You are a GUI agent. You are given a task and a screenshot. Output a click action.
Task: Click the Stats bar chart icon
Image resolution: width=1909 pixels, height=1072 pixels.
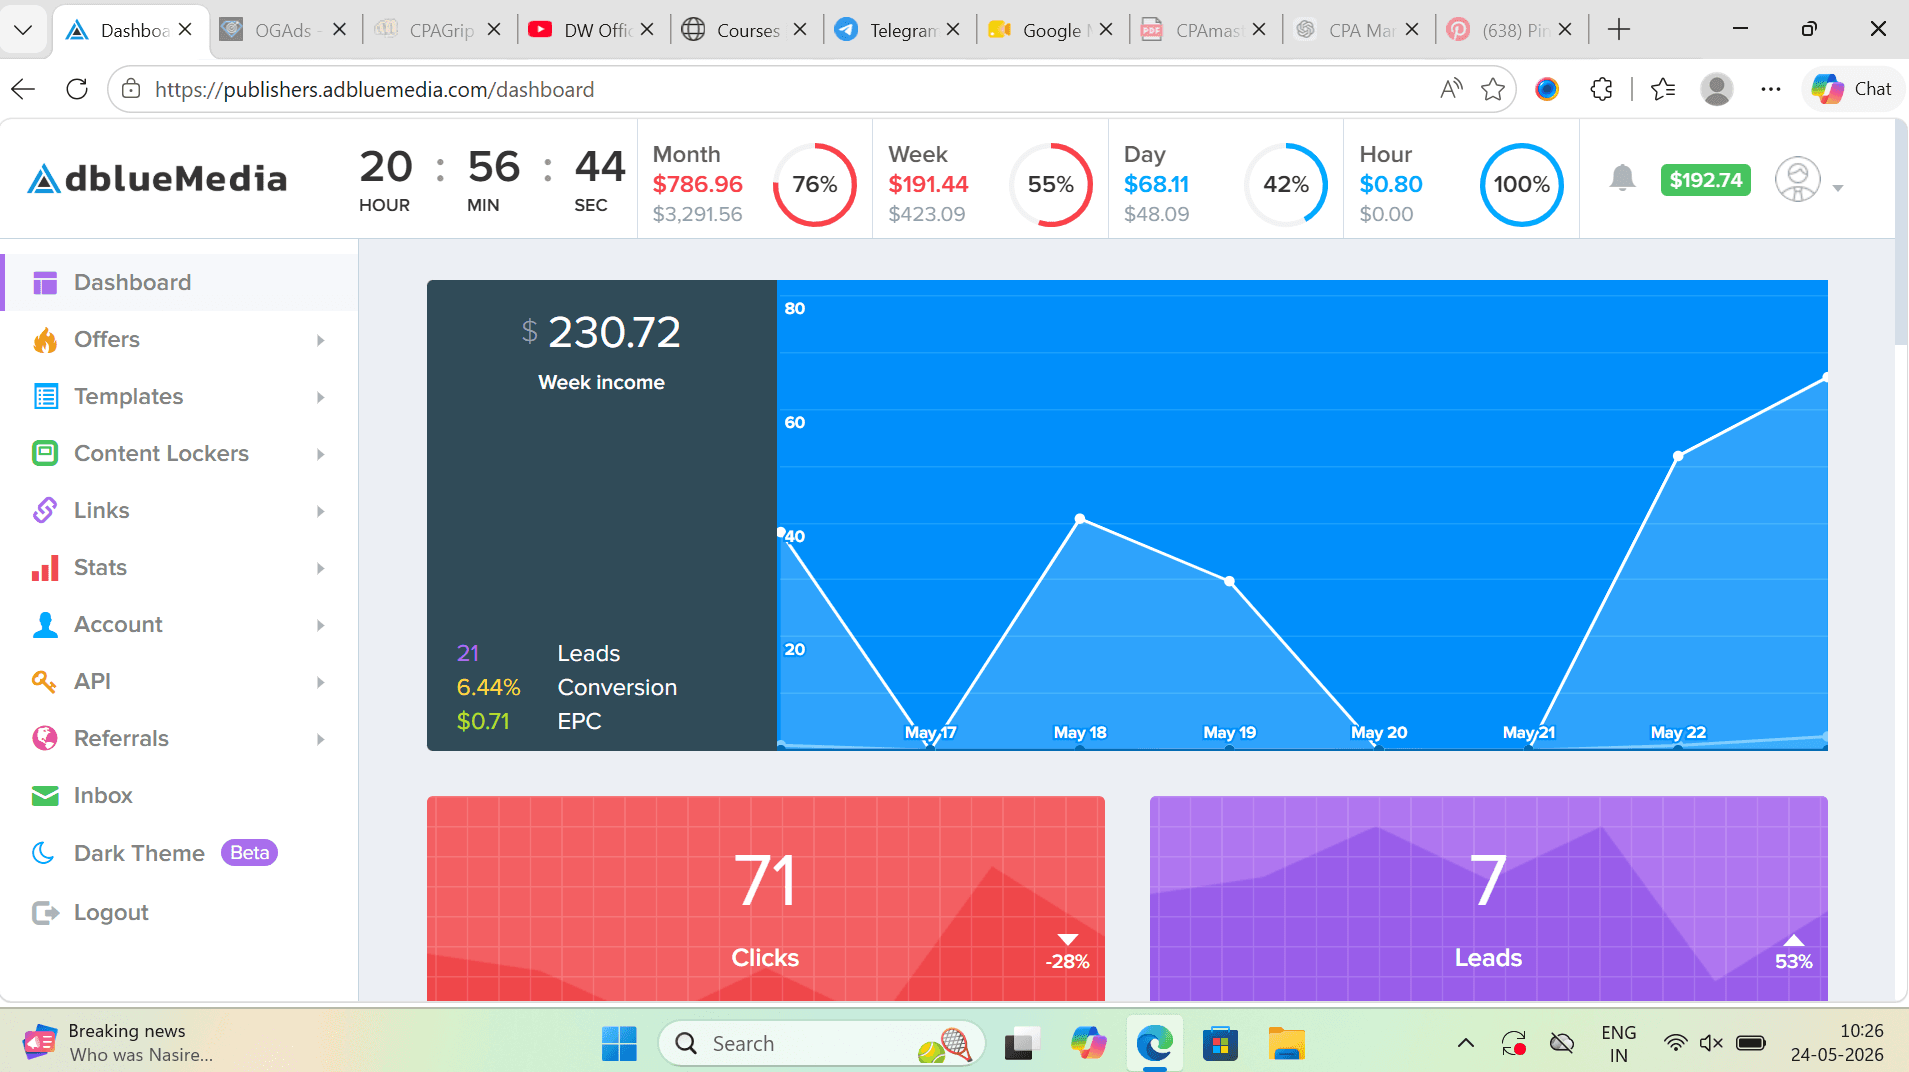pyautogui.click(x=45, y=568)
